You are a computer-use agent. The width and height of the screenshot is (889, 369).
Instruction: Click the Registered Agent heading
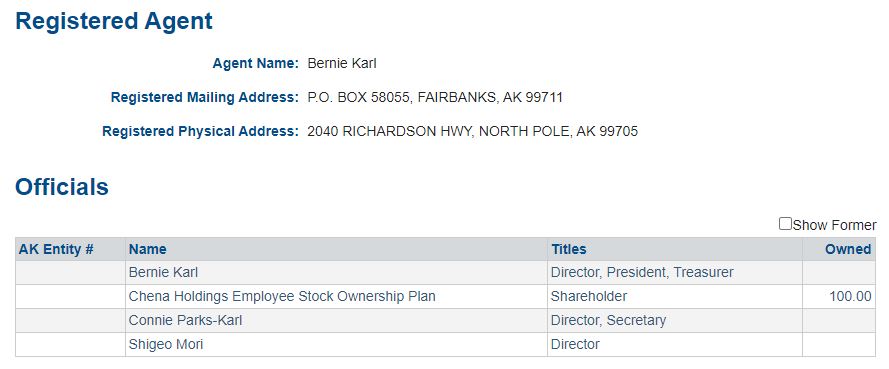tap(114, 21)
